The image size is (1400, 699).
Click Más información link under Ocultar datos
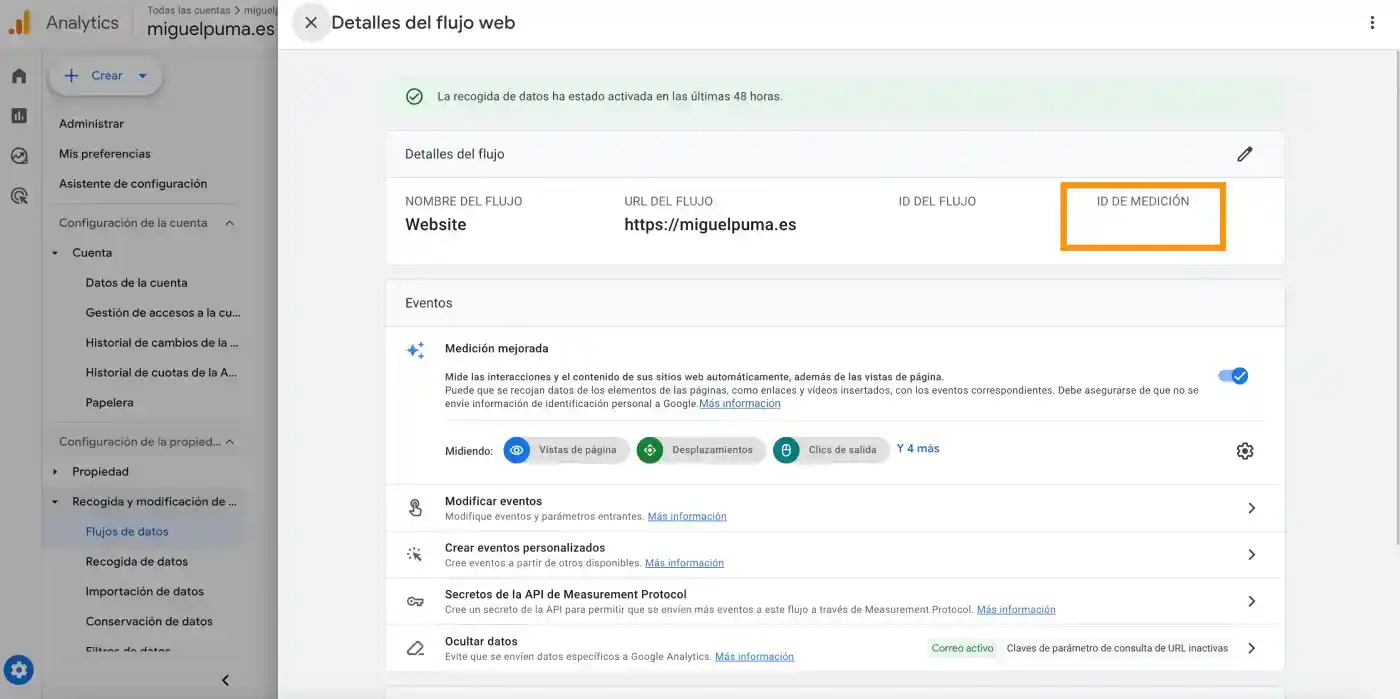tap(754, 657)
